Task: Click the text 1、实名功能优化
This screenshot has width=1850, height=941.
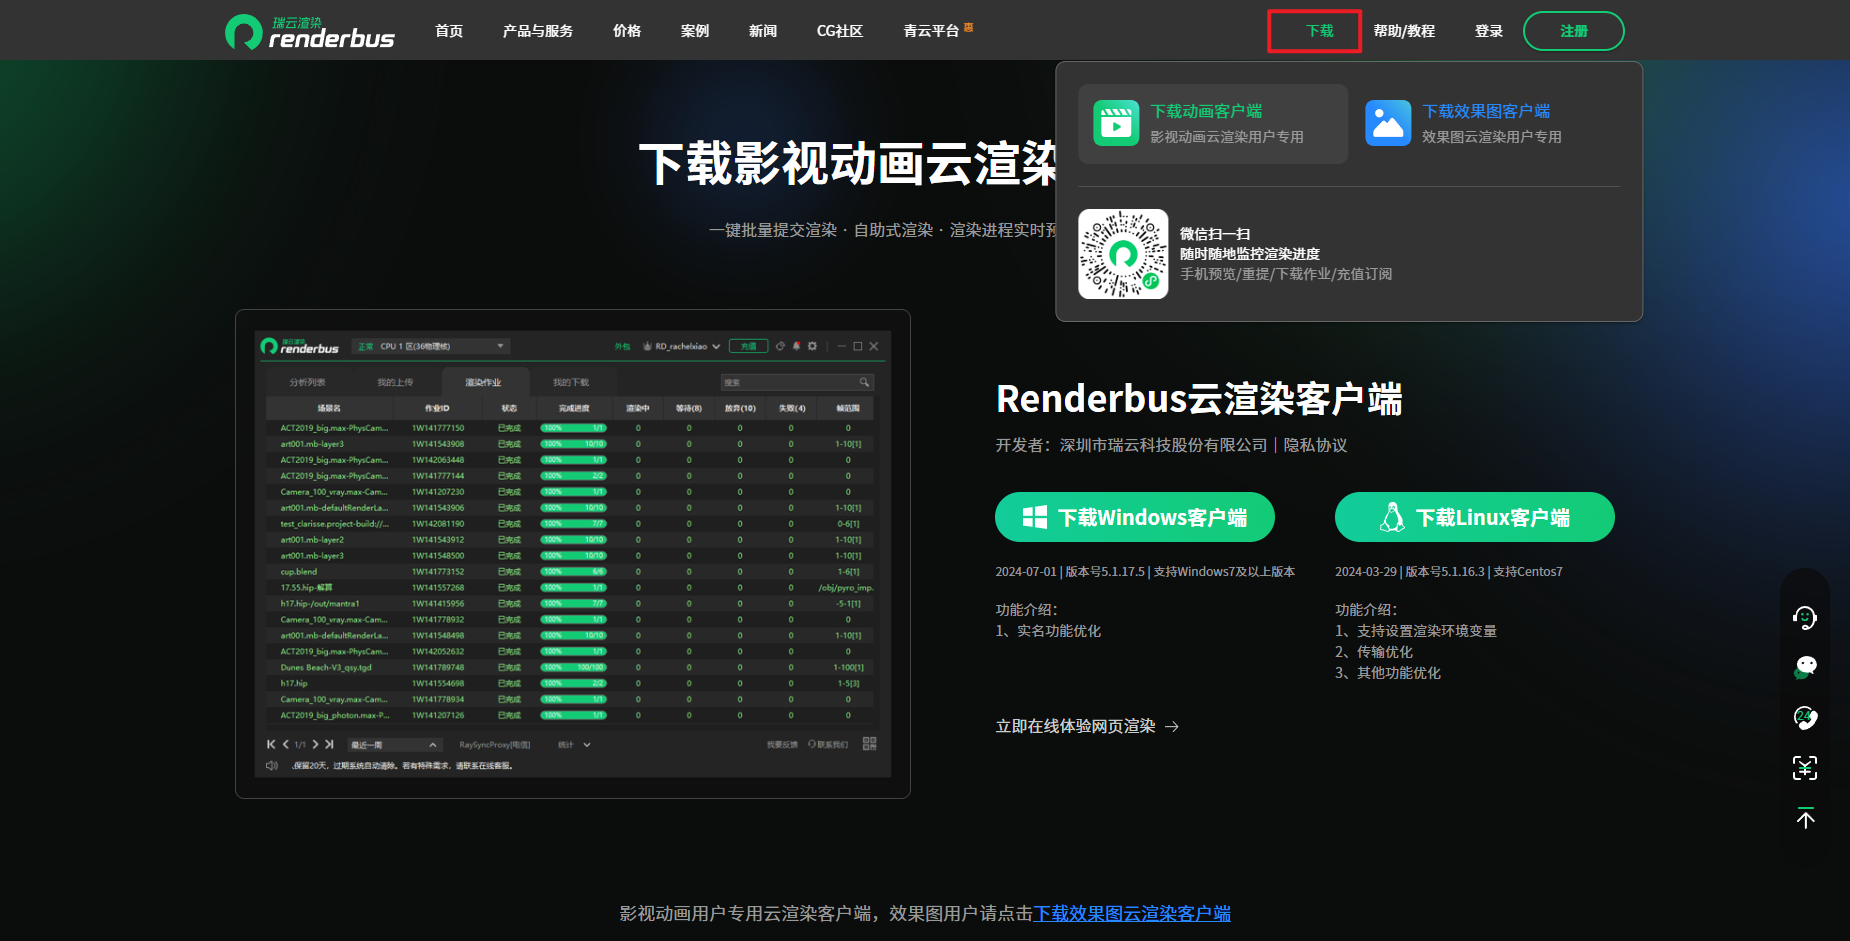Action: pyautogui.click(x=1048, y=631)
